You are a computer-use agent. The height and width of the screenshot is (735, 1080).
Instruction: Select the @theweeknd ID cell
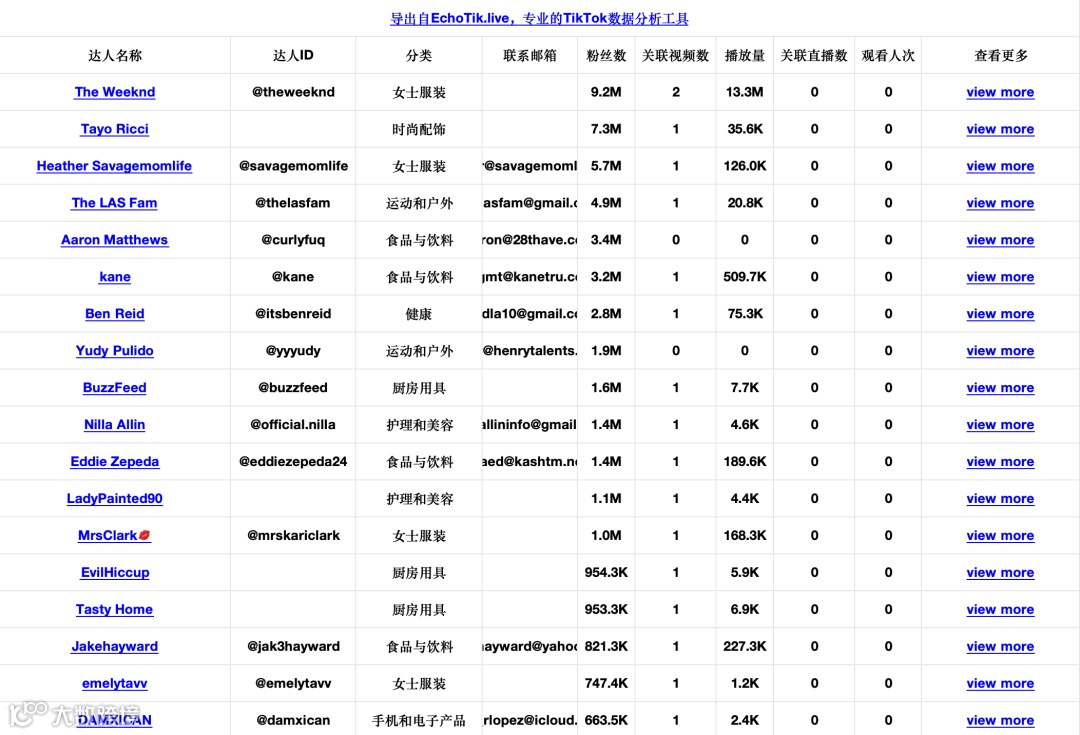coord(293,92)
